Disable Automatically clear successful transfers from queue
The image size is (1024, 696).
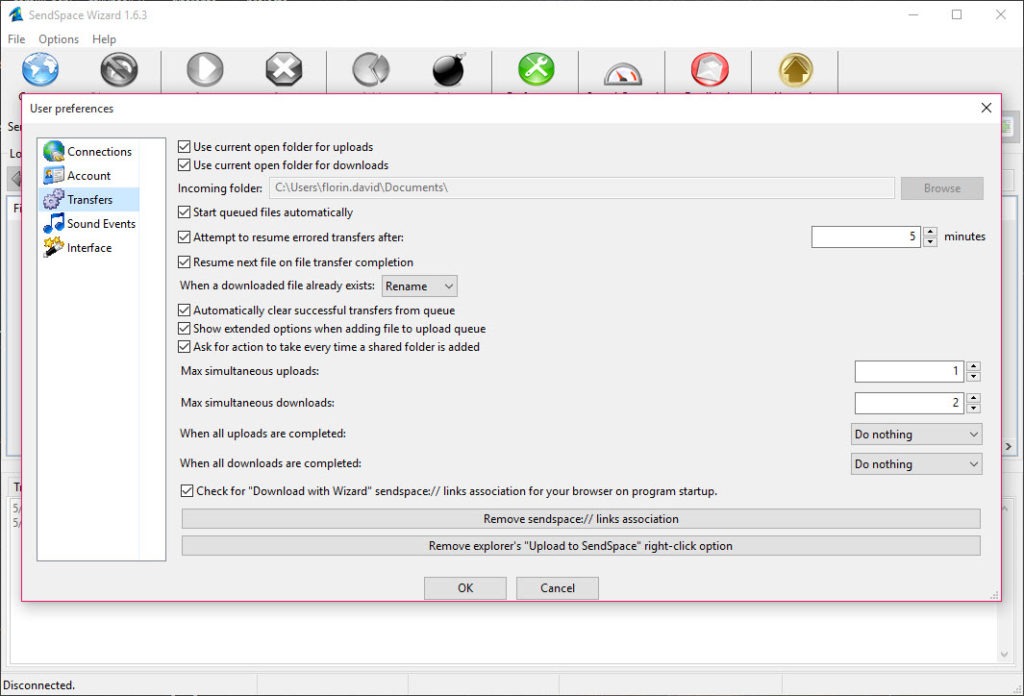pos(184,309)
